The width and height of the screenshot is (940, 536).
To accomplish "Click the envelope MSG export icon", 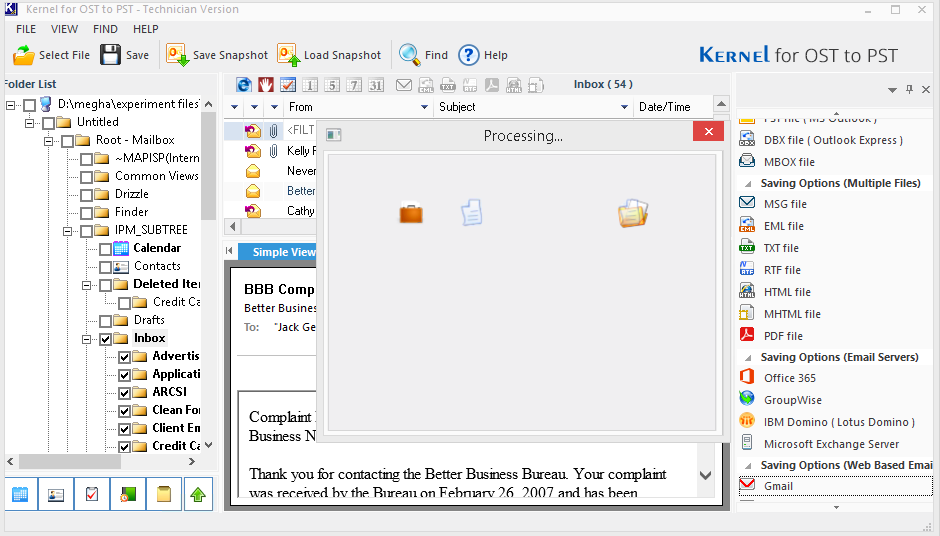I will tap(403, 85).
